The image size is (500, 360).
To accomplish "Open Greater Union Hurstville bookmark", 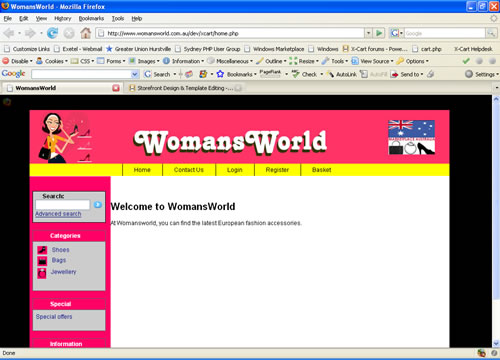I will (139, 49).
